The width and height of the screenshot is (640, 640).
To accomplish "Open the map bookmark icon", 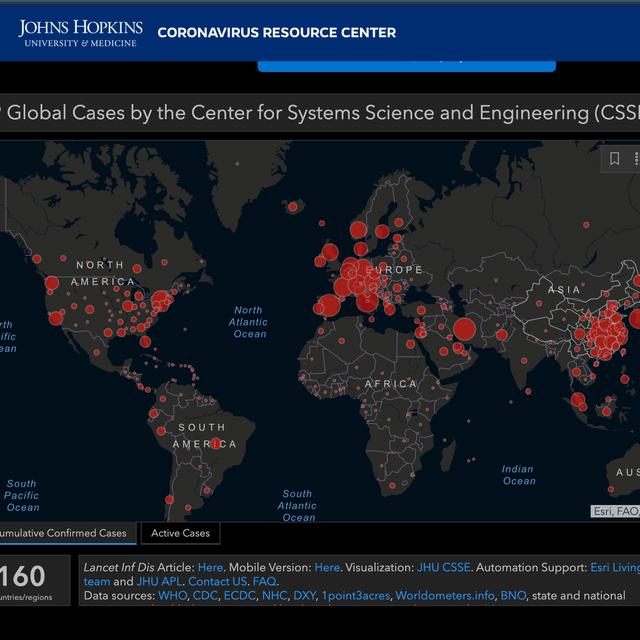I will tap(614, 159).
